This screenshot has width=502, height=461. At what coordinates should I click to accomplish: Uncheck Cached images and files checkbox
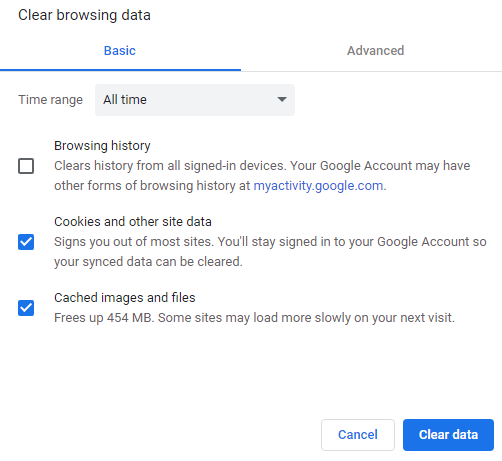(x=26, y=308)
